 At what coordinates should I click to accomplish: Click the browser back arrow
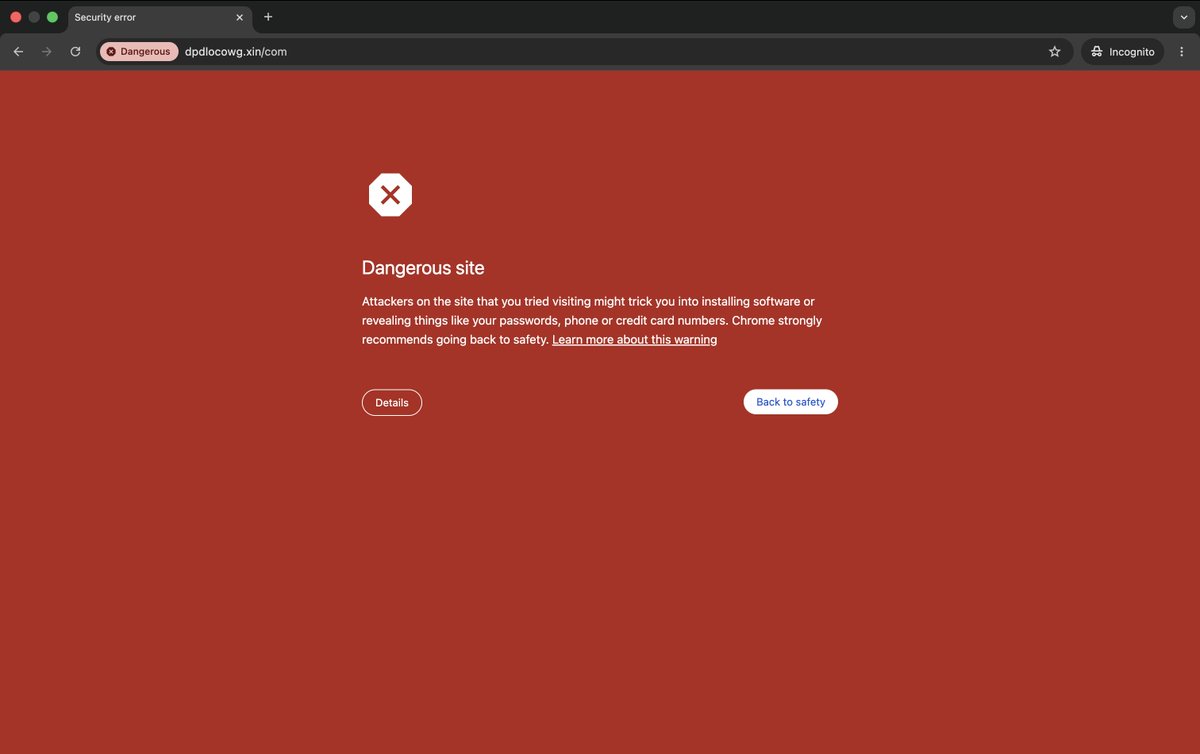[x=18, y=52]
